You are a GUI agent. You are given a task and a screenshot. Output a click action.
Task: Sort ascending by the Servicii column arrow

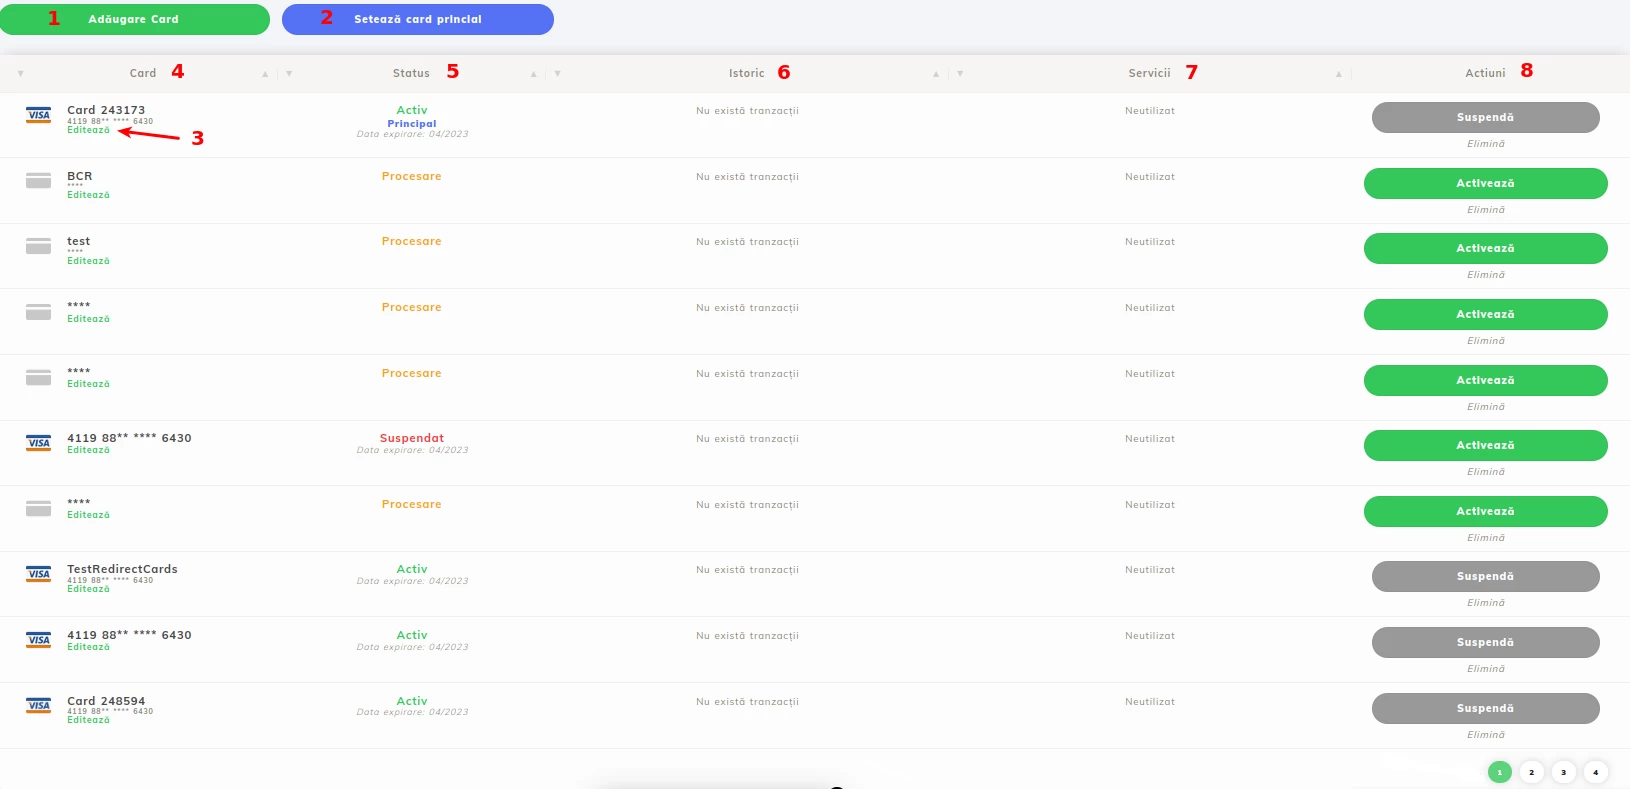tap(1338, 74)
